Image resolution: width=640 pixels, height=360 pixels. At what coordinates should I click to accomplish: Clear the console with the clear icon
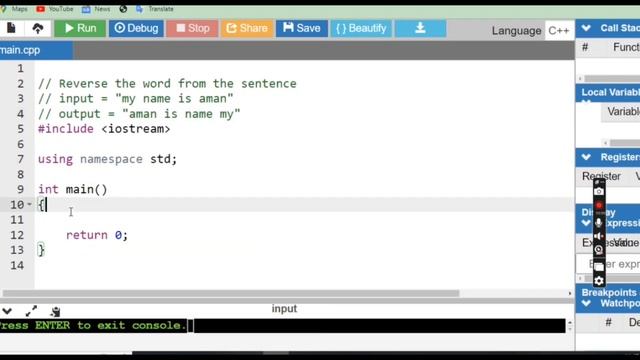[x=55, y=312]
